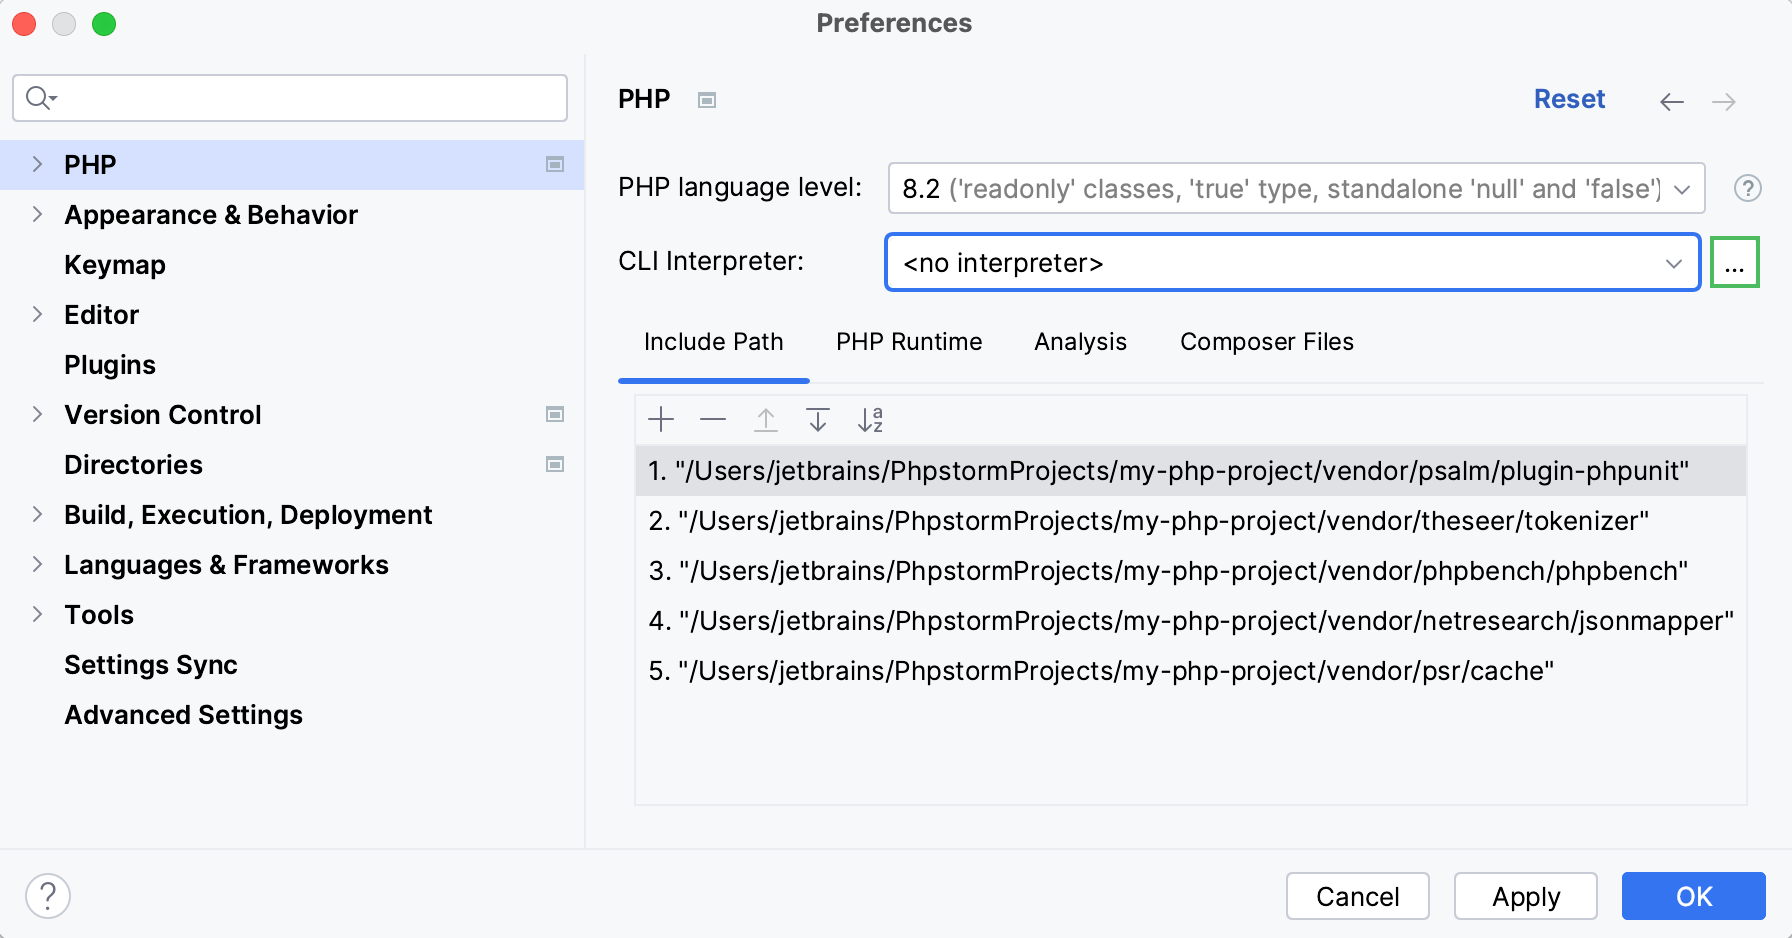Viewport: 1792px width, 938px height.
Task: Sort include paths alphabetically
Action: (869, 419)
